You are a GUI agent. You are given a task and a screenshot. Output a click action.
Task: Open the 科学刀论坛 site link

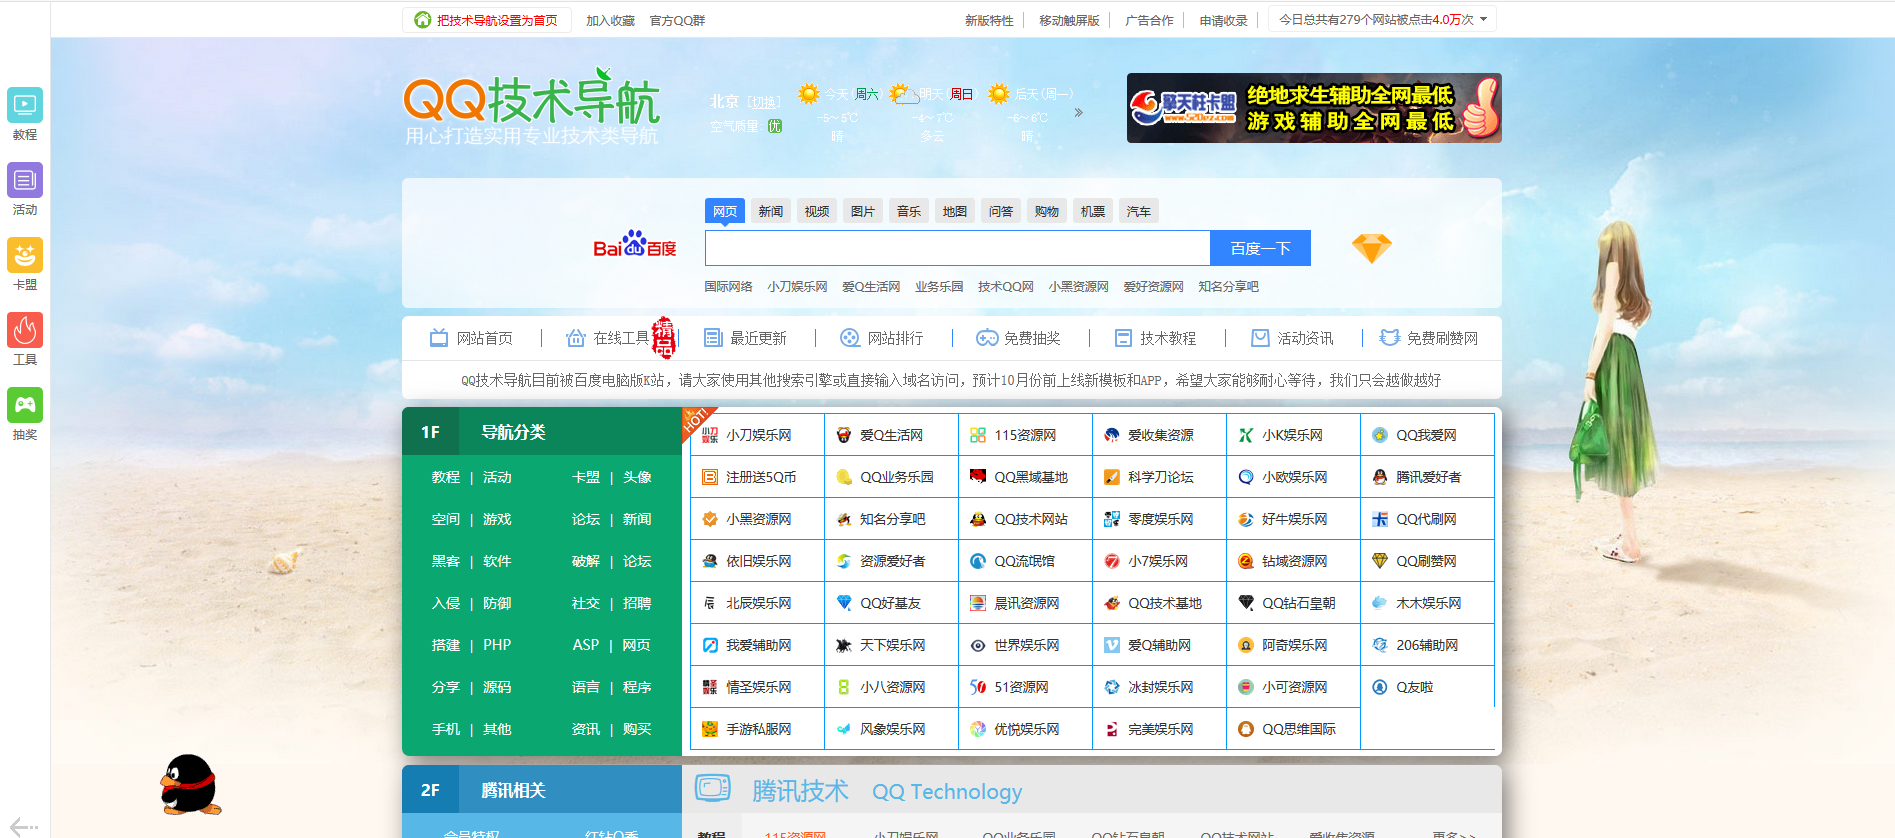(1160, 477)
